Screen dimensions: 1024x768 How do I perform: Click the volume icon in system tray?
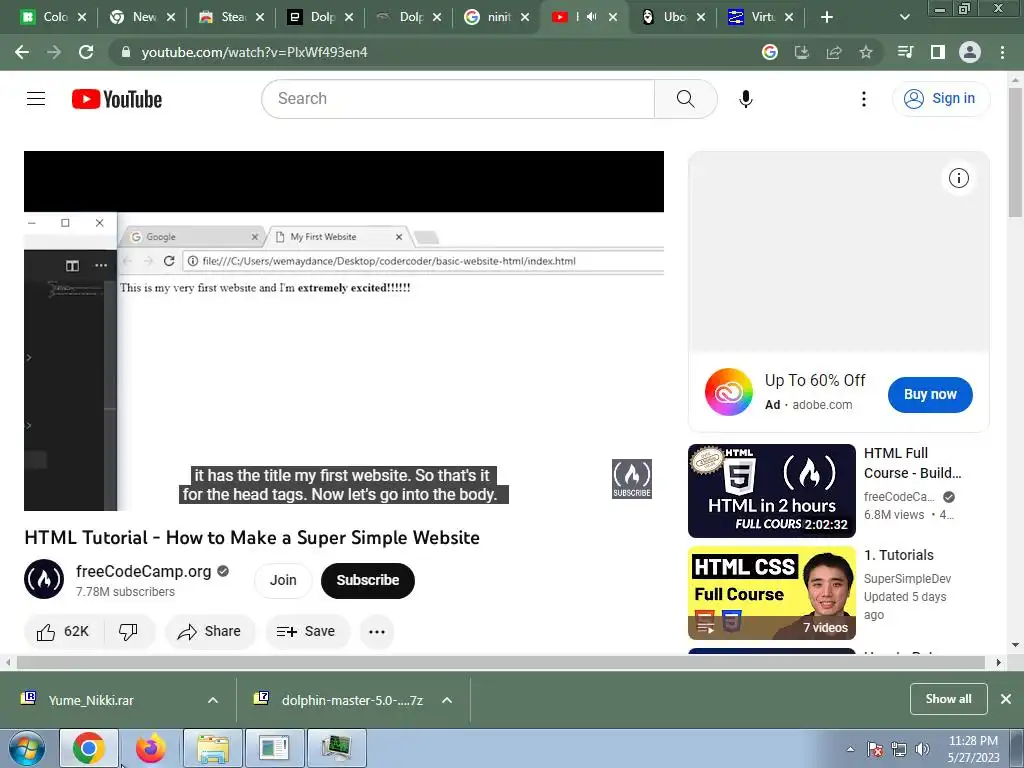point(922,749)
